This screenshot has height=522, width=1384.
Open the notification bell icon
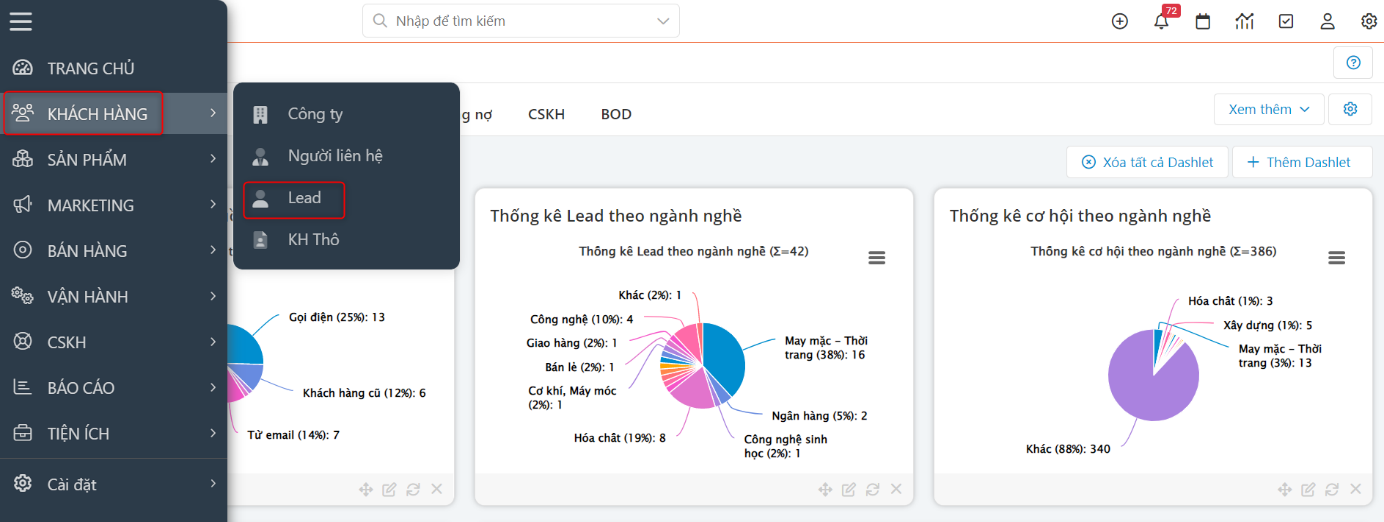tap(1161, 21)
